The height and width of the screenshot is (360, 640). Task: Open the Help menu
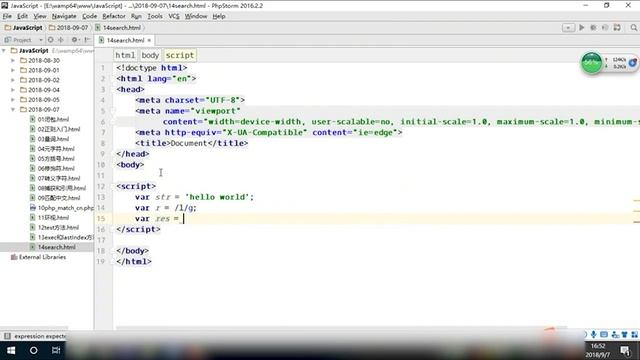(x=219, y=16)
